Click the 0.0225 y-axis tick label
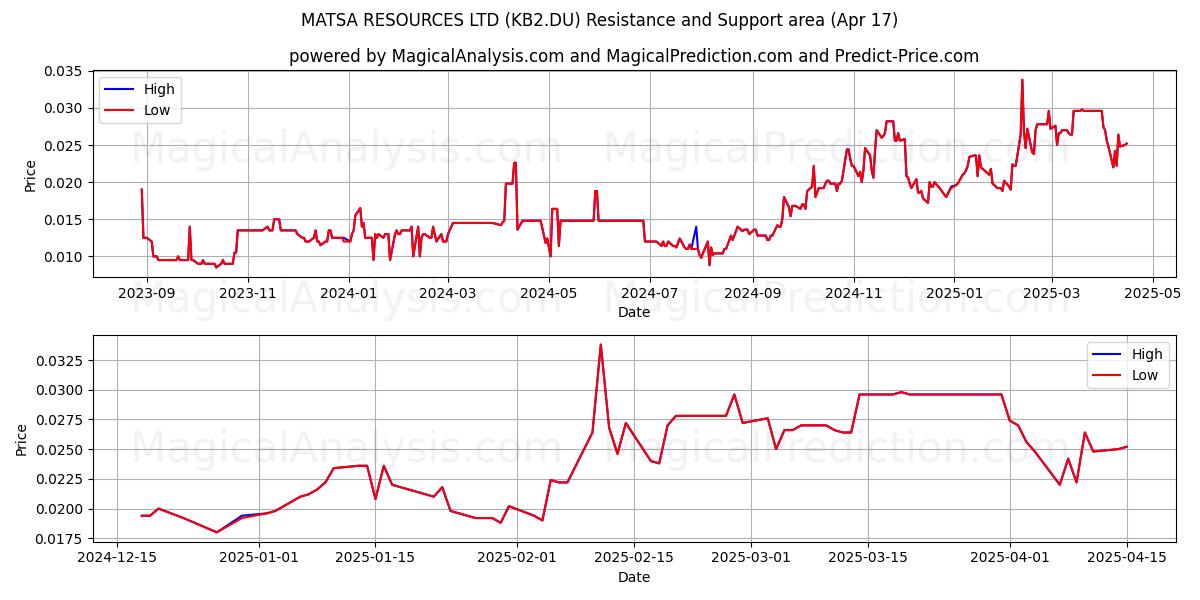This screenshot has width=1200, height=600. 62,479
